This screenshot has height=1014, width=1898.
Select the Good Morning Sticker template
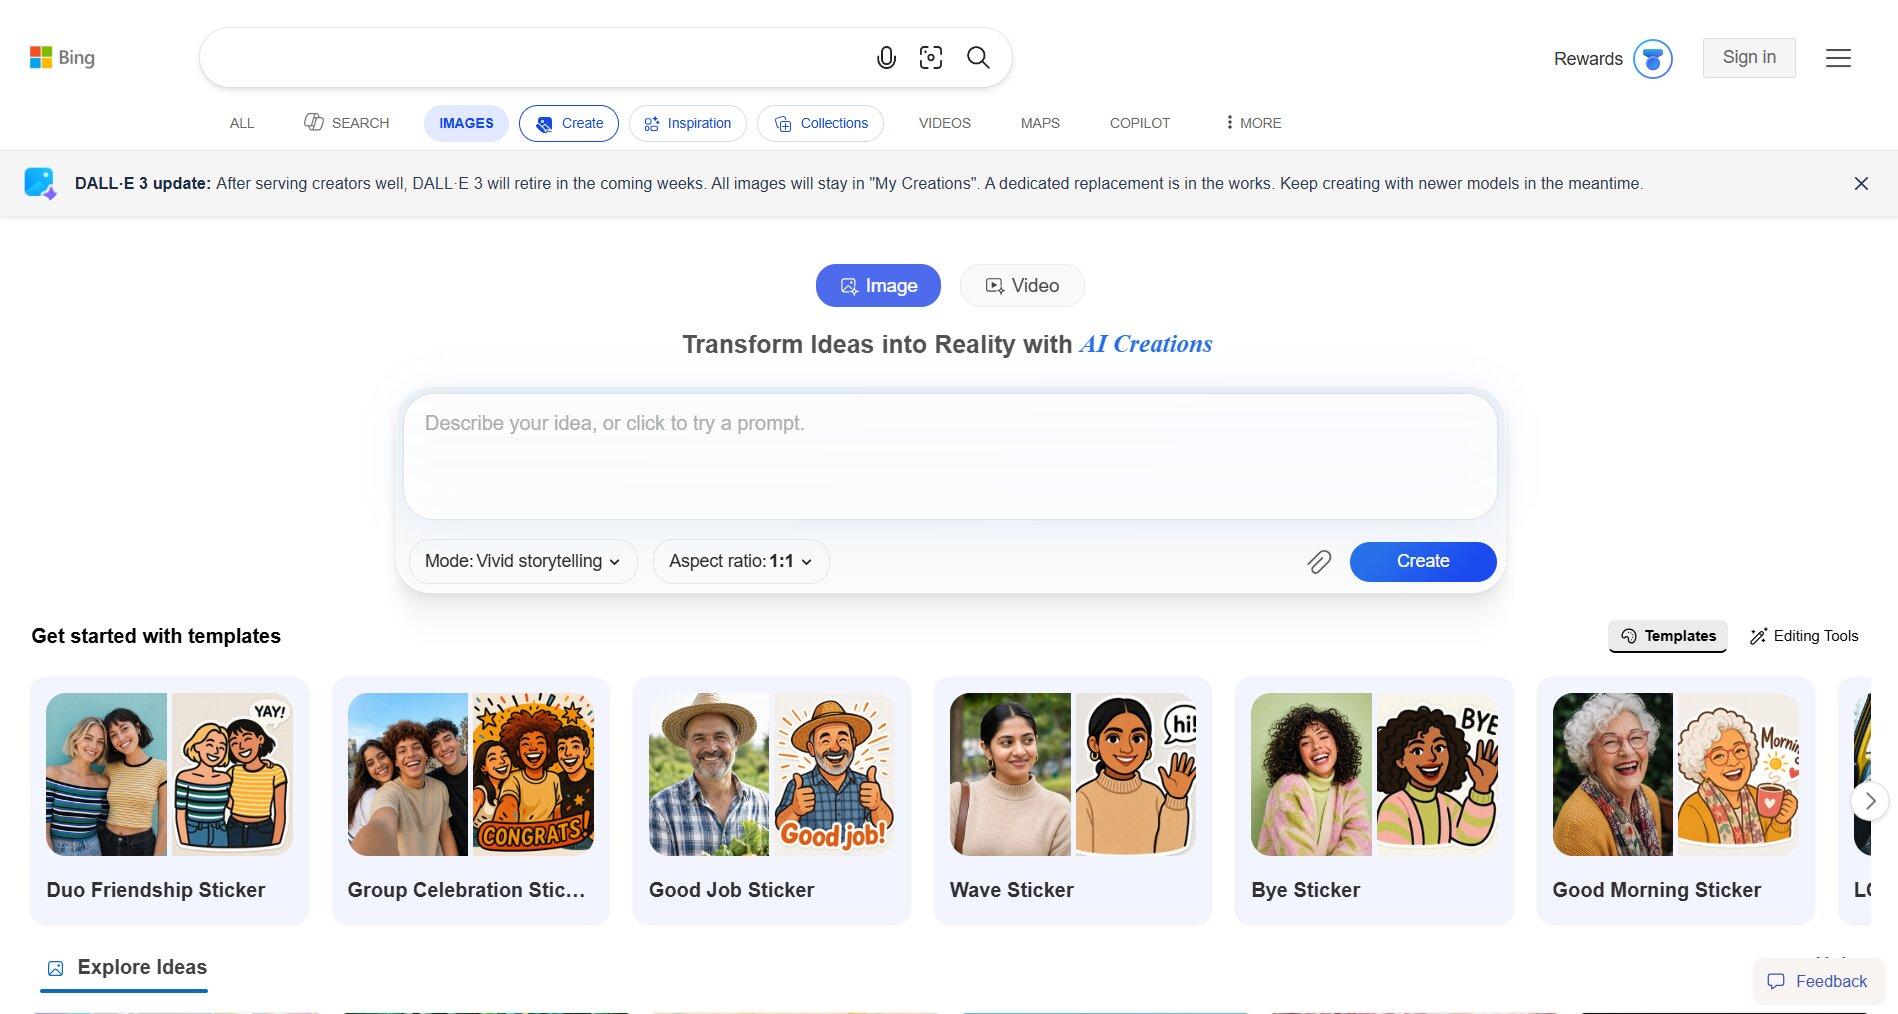click(1676, 801)
